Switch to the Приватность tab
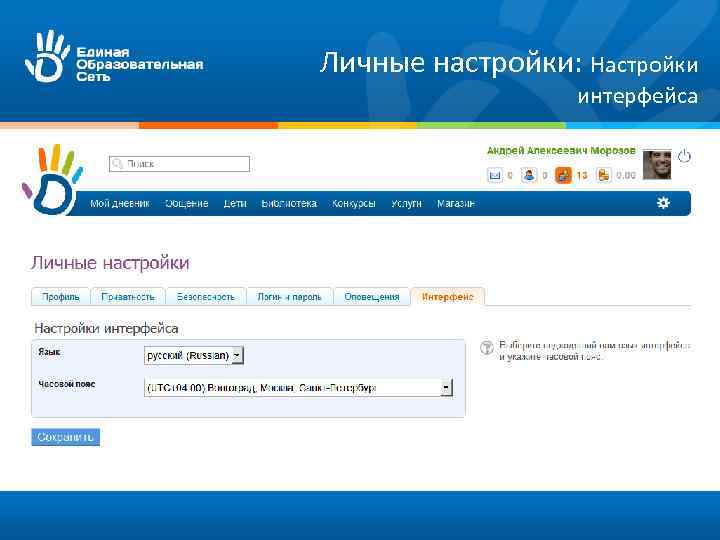720x540 pixels. pos(128,297)
